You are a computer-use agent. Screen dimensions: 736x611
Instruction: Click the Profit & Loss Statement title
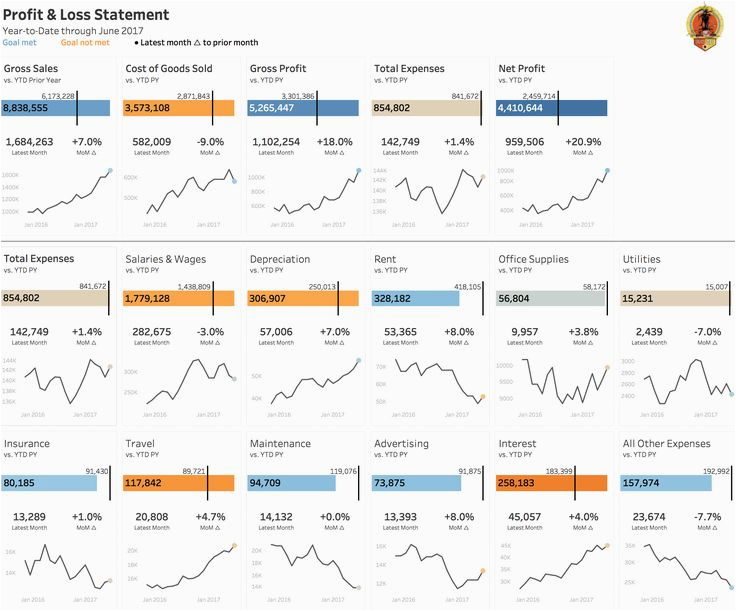86,15
